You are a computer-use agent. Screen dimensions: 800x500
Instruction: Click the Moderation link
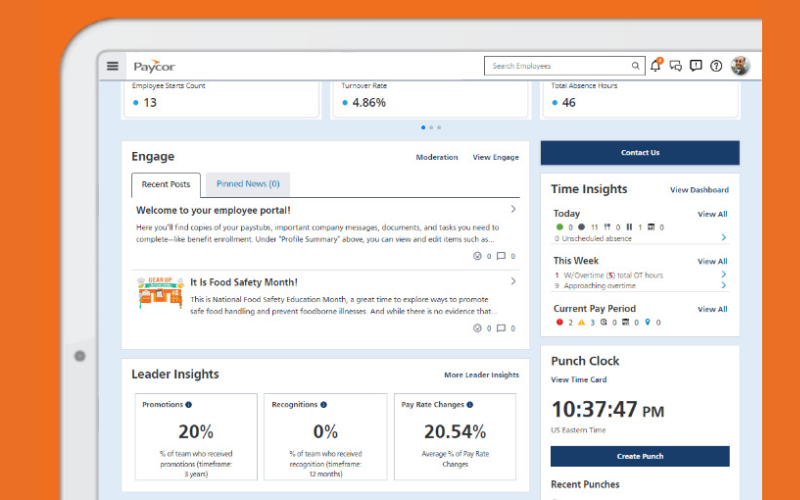[437, 157]
